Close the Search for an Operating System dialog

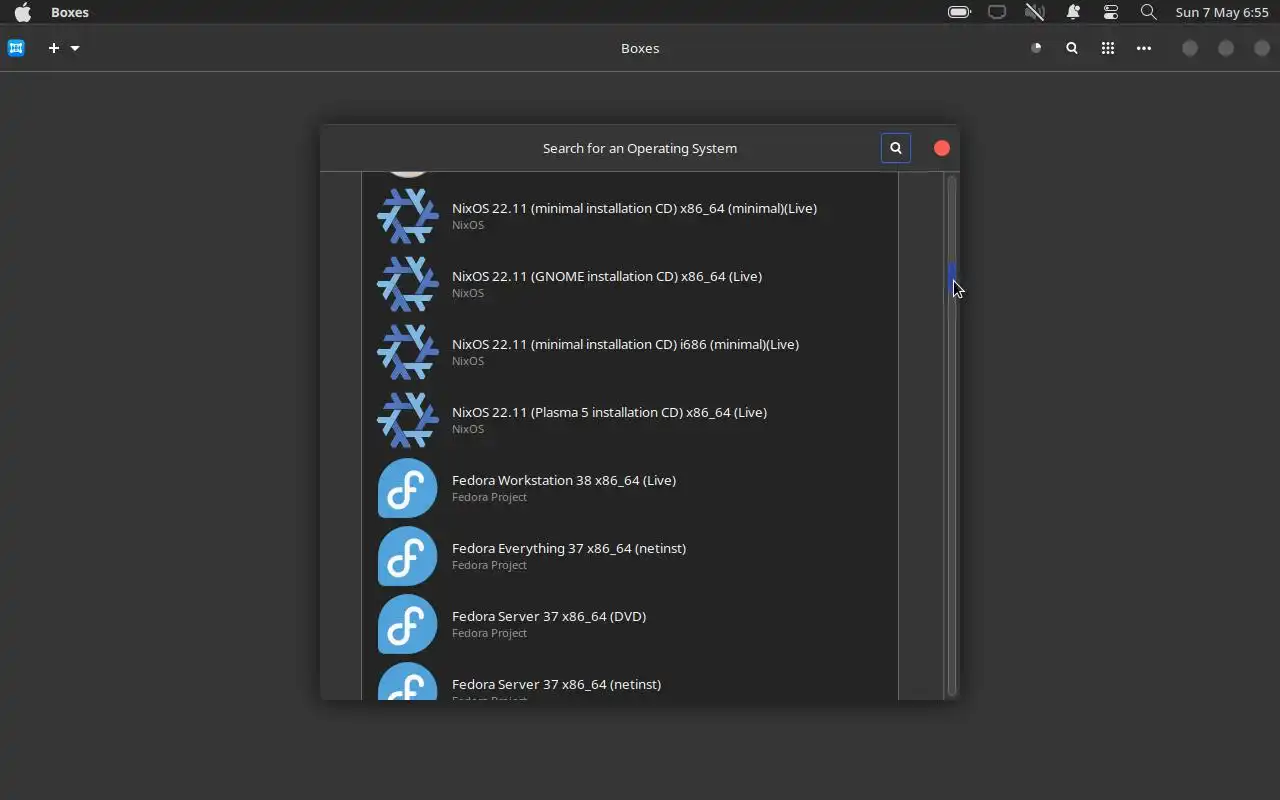click(942, 148)
